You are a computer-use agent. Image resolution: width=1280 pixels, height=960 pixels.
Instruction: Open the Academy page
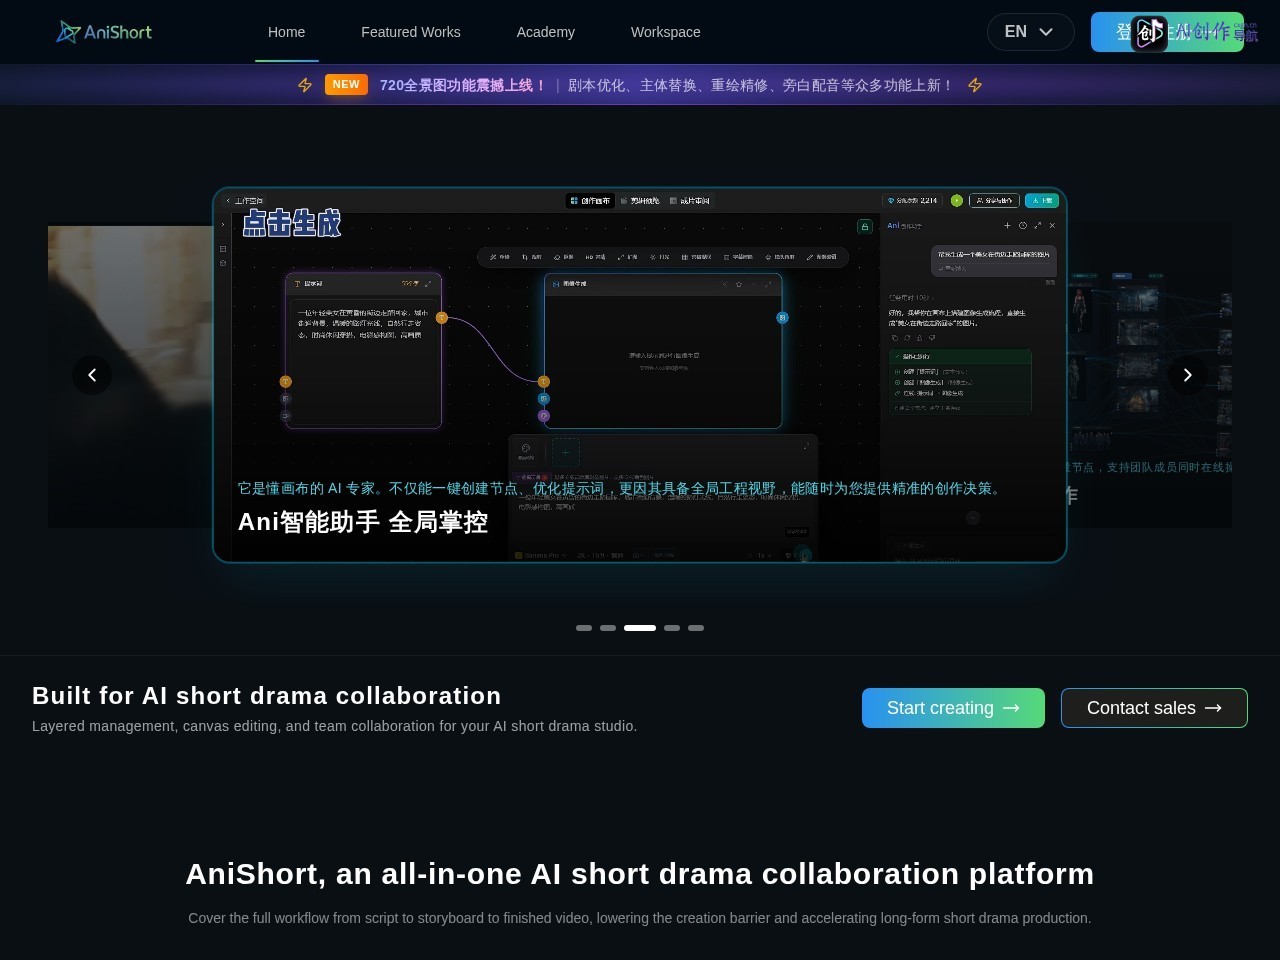click(546, 32)
